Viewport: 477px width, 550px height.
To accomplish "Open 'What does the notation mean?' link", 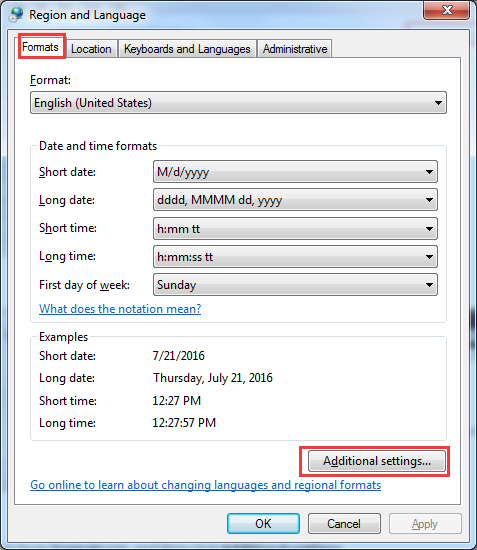I will pyautogui.click(x=120, y=309).
